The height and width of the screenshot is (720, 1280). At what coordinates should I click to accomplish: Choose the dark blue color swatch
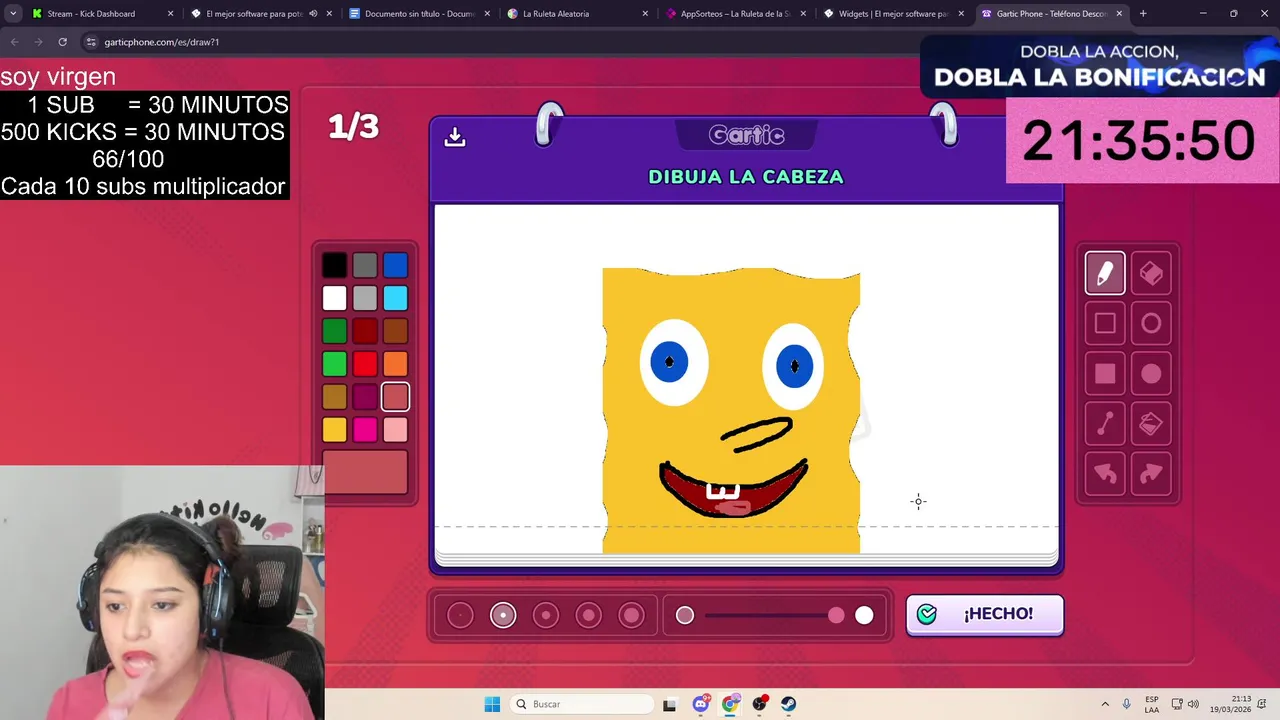pyautogui.click(x=395, y=265)
